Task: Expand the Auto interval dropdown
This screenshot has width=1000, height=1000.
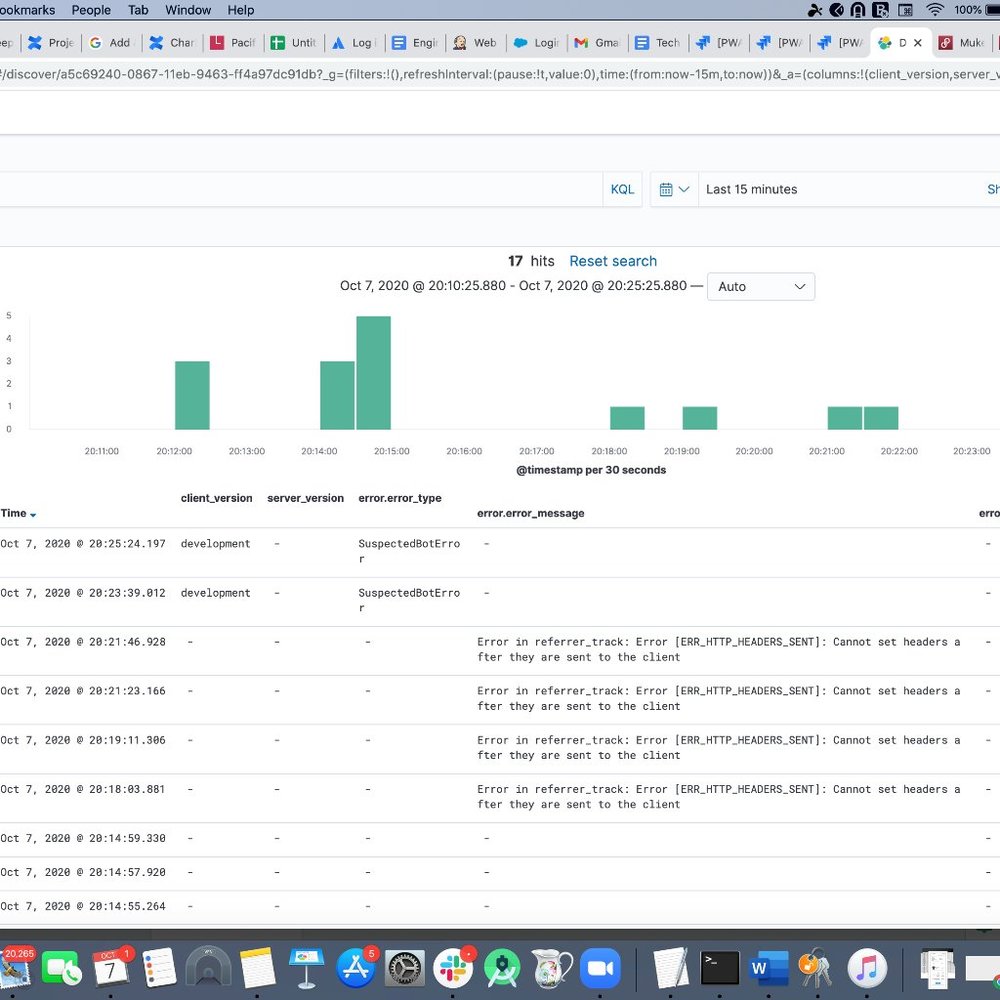Action: point(760,287)
